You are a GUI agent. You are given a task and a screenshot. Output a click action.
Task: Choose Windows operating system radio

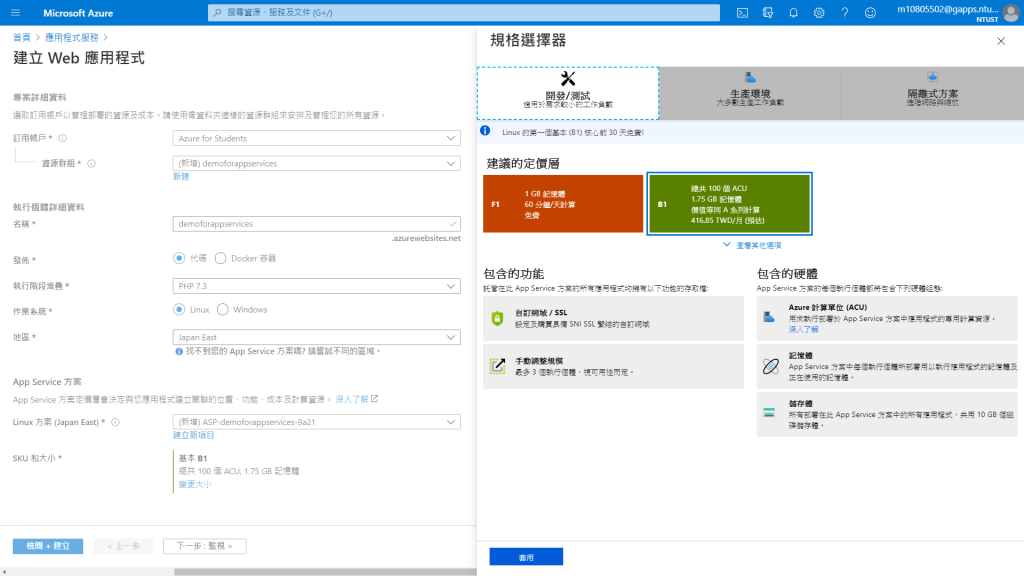pos(223,310)
